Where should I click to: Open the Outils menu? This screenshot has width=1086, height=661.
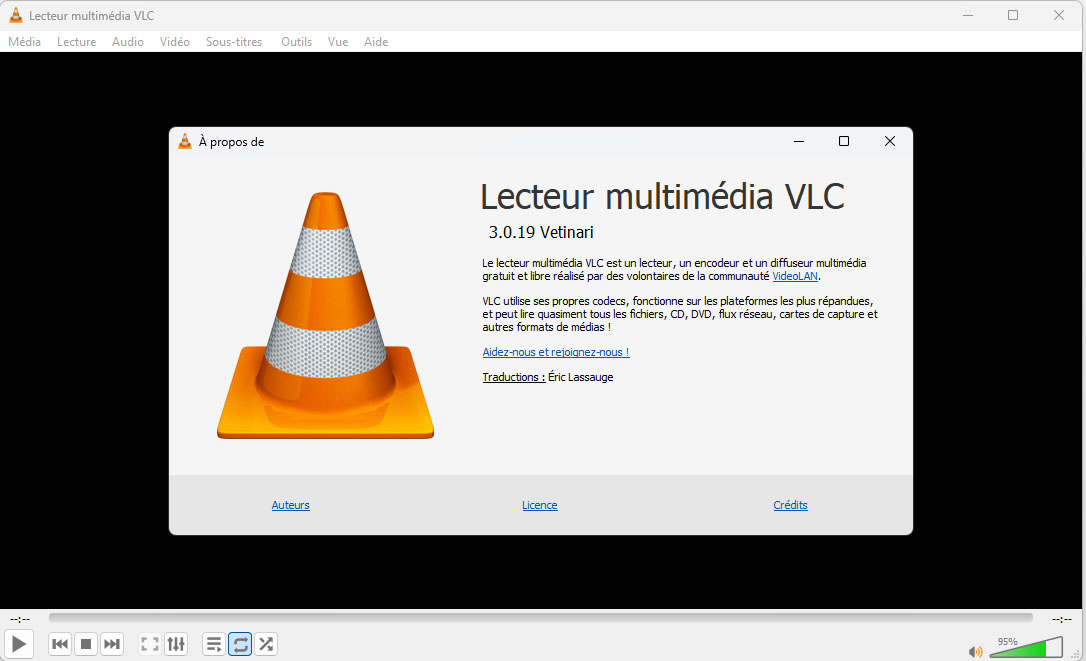pos(296,42)
